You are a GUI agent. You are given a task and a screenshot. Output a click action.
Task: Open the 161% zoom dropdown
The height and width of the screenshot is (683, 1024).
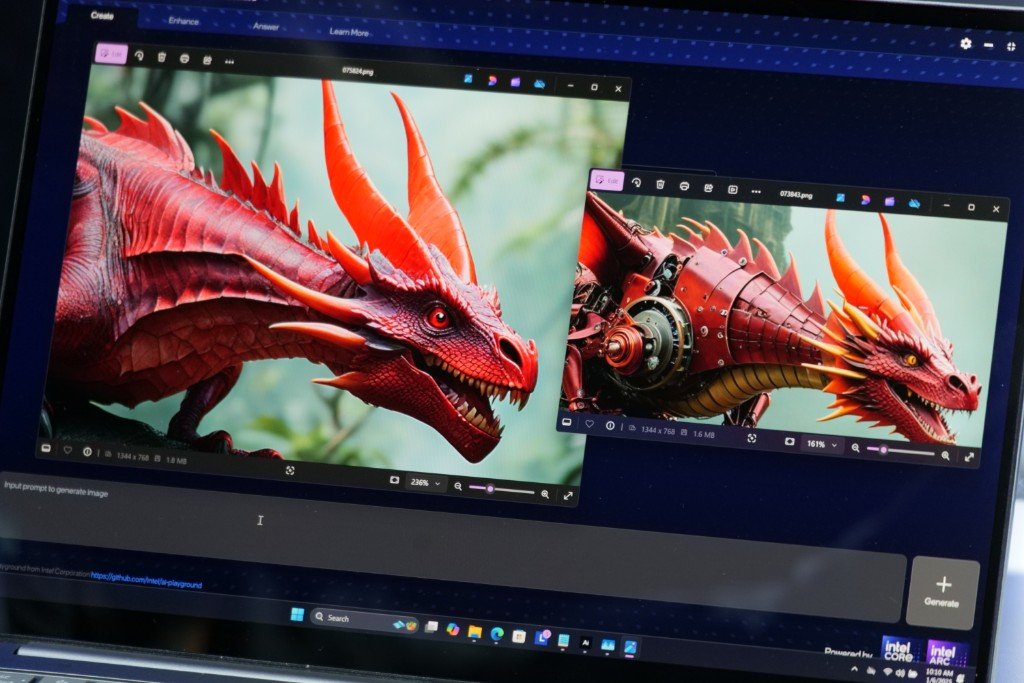820,444
